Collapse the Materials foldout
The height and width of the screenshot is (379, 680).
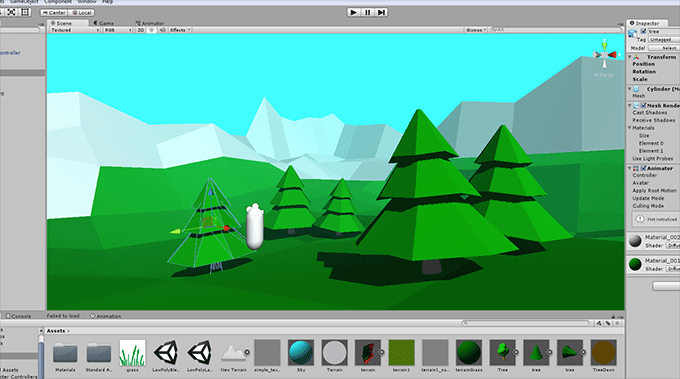(630, 128)
